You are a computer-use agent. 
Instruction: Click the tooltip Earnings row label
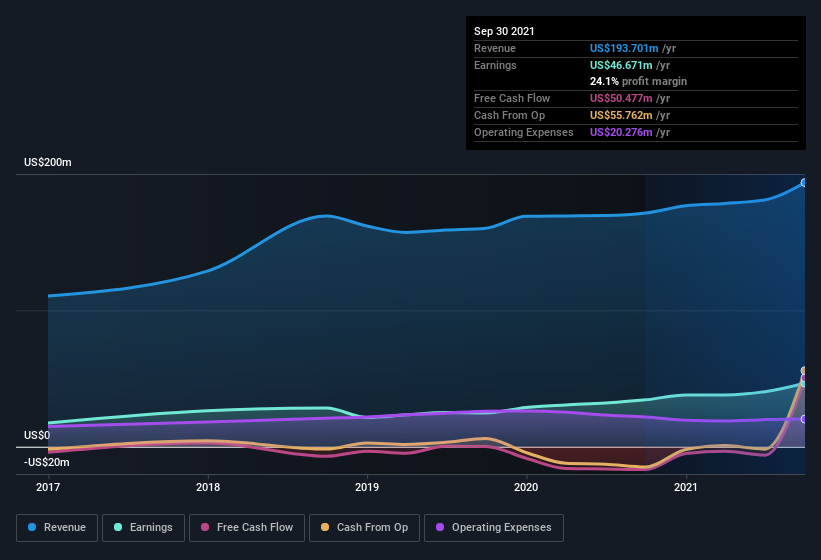coord(495,65)
